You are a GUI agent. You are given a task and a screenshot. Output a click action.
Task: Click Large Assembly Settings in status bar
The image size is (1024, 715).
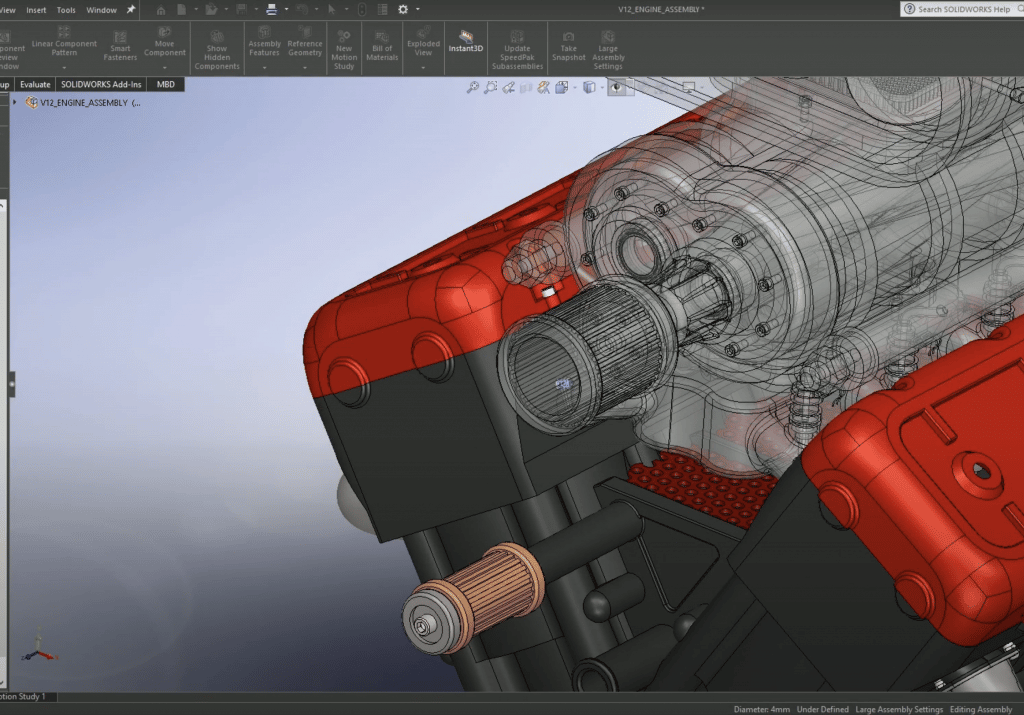[899, 709]
